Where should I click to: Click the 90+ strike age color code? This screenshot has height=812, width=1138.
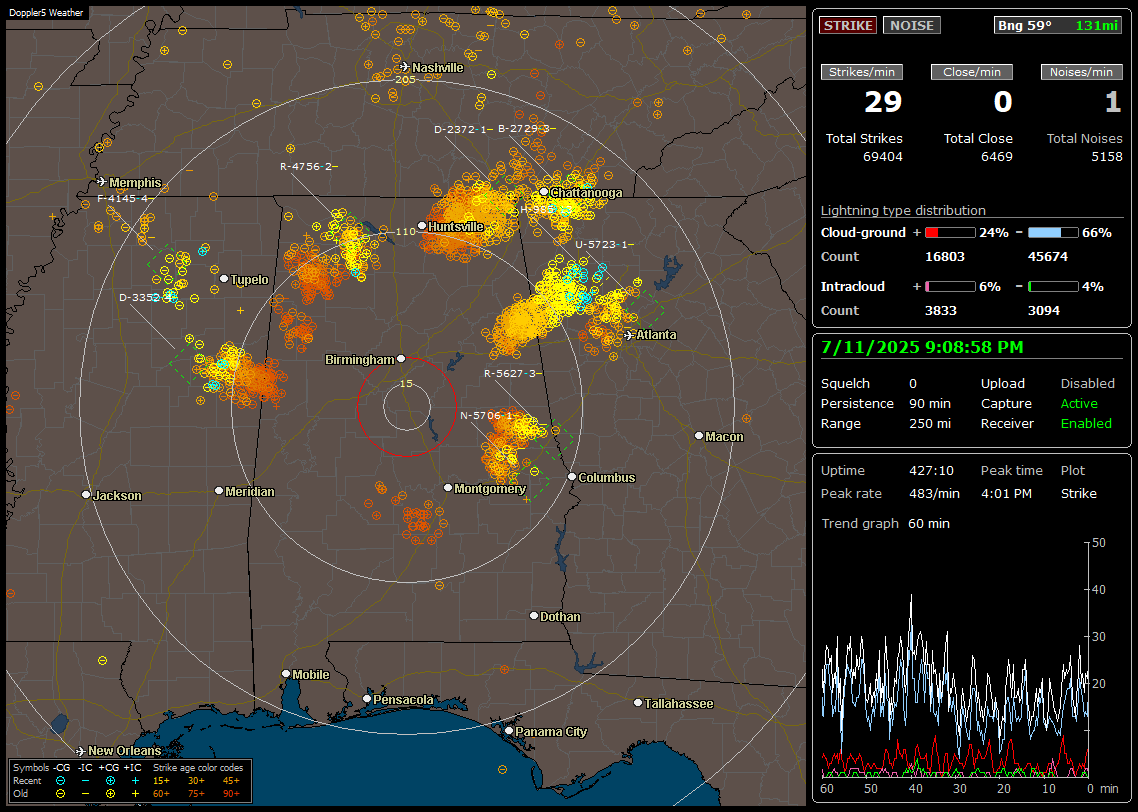[x=231, y=794]
